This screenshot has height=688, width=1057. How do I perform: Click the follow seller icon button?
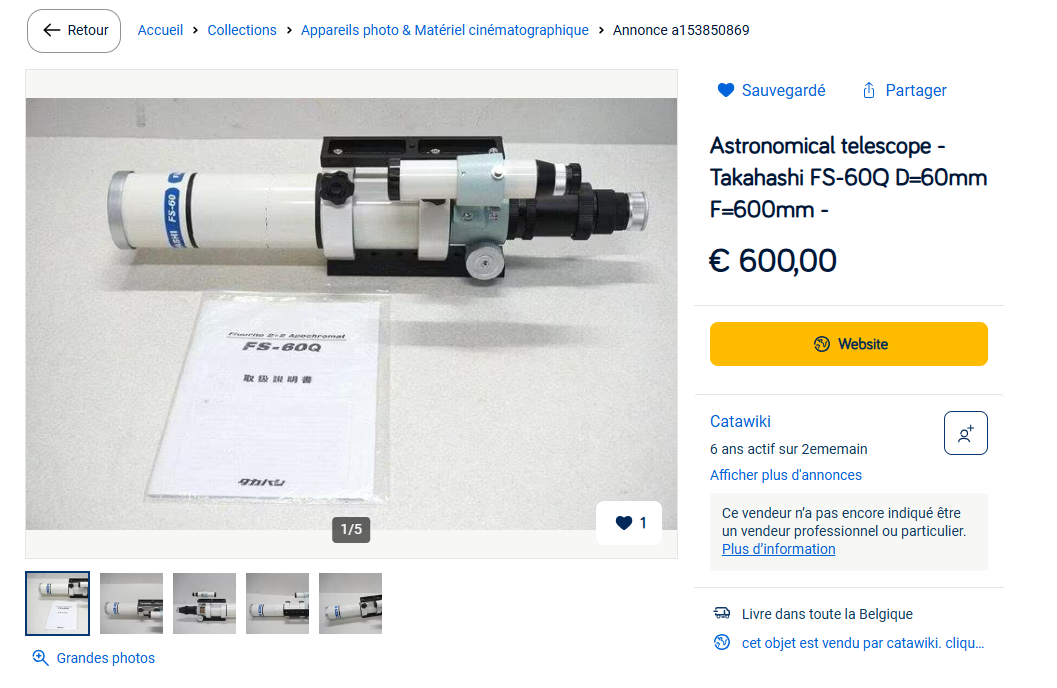tap(965, 433)
